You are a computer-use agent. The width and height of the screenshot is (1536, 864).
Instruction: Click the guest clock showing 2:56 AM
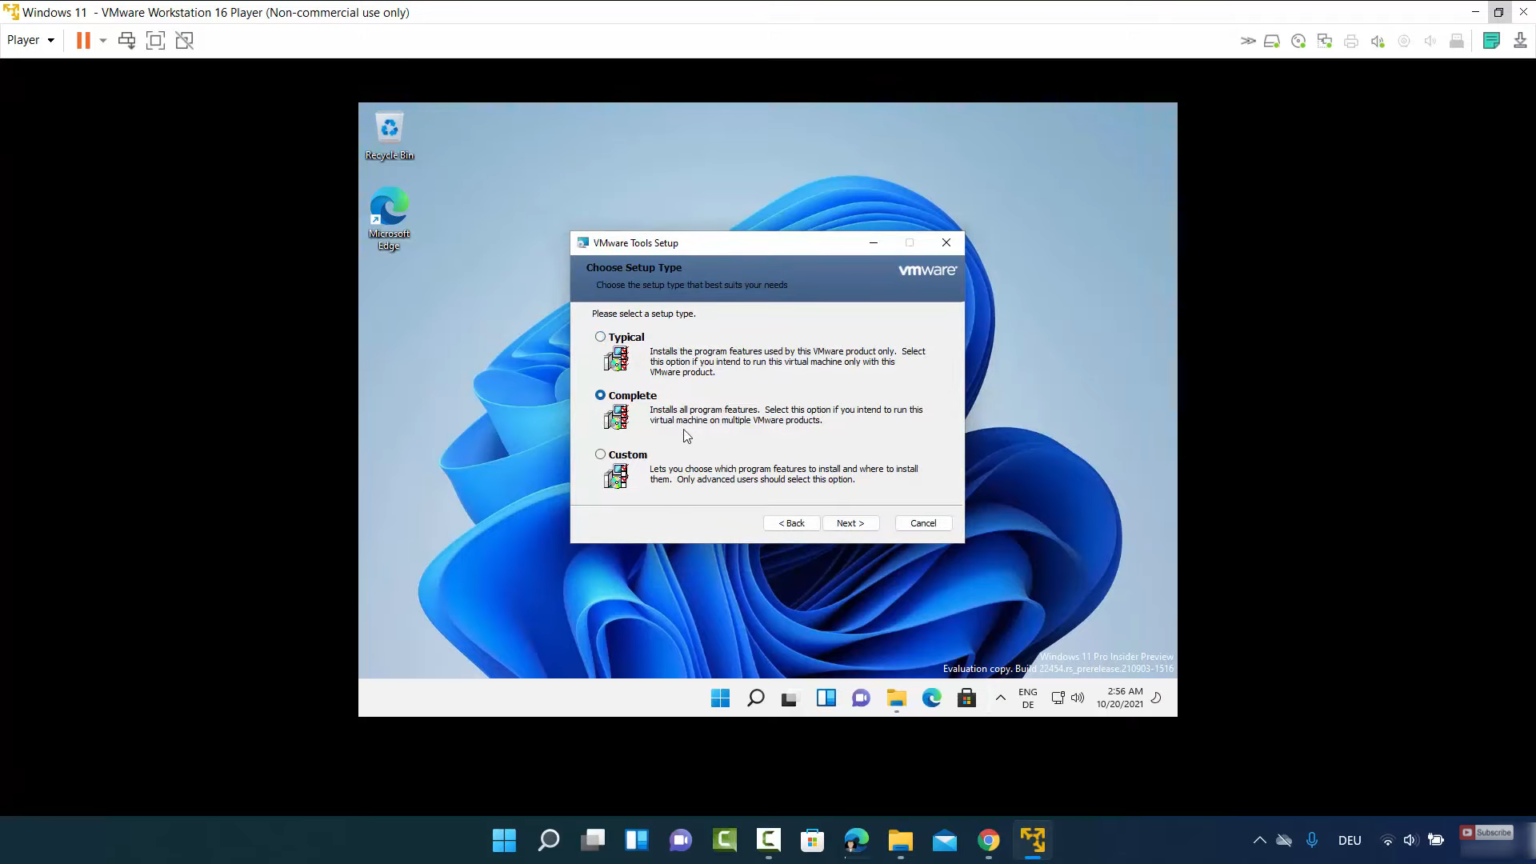point(1119,697)
